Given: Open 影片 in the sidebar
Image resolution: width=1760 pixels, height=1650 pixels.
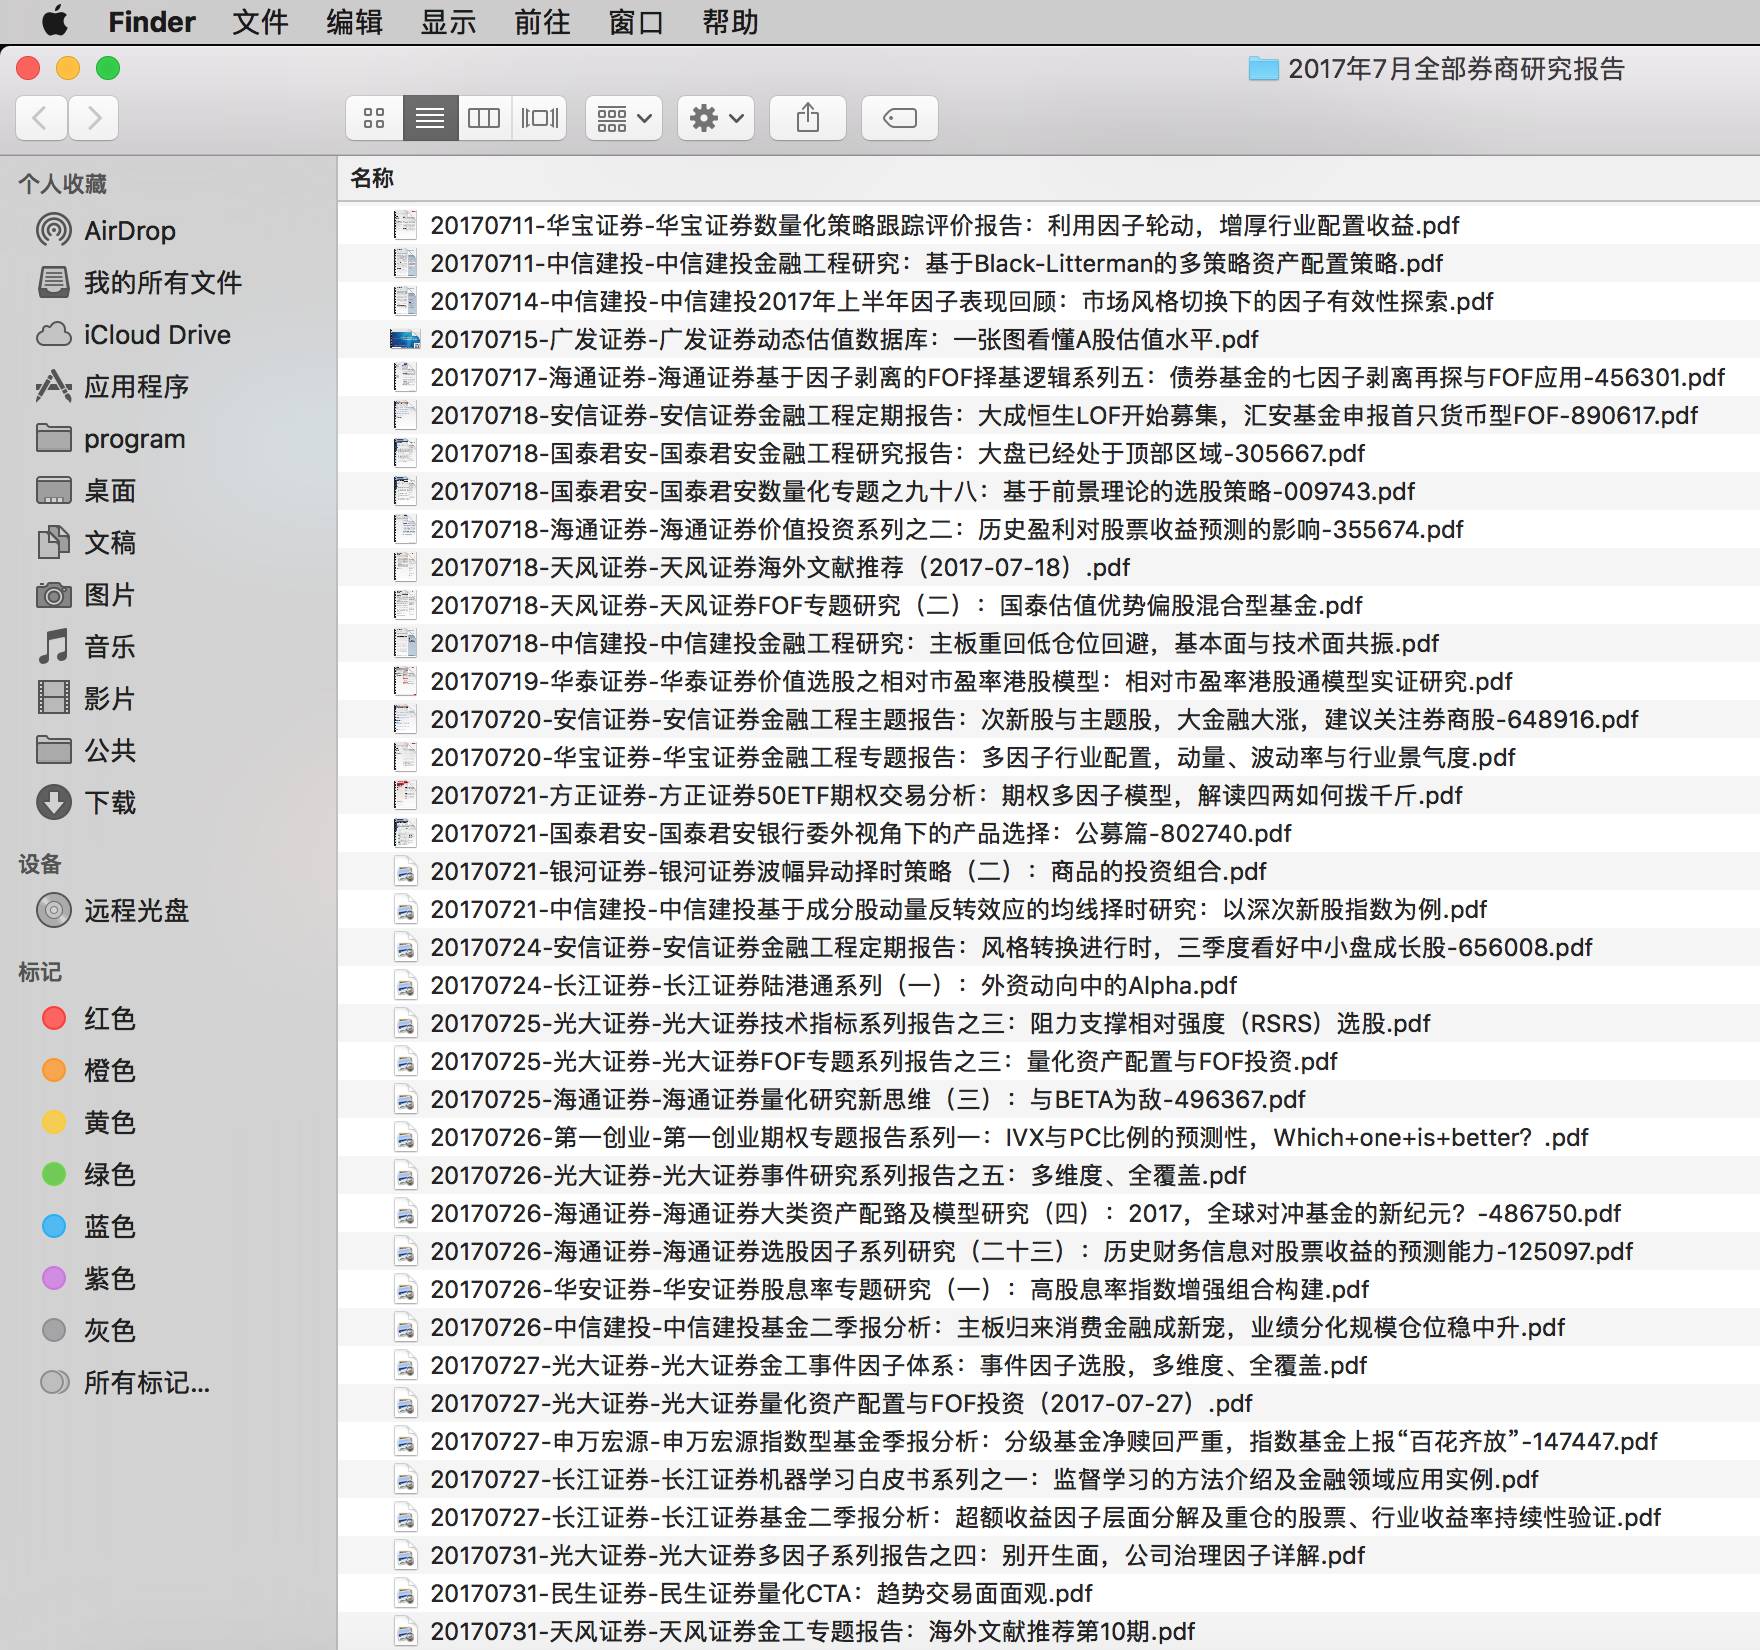Looking at the screenshot, I should click(86, 699).
